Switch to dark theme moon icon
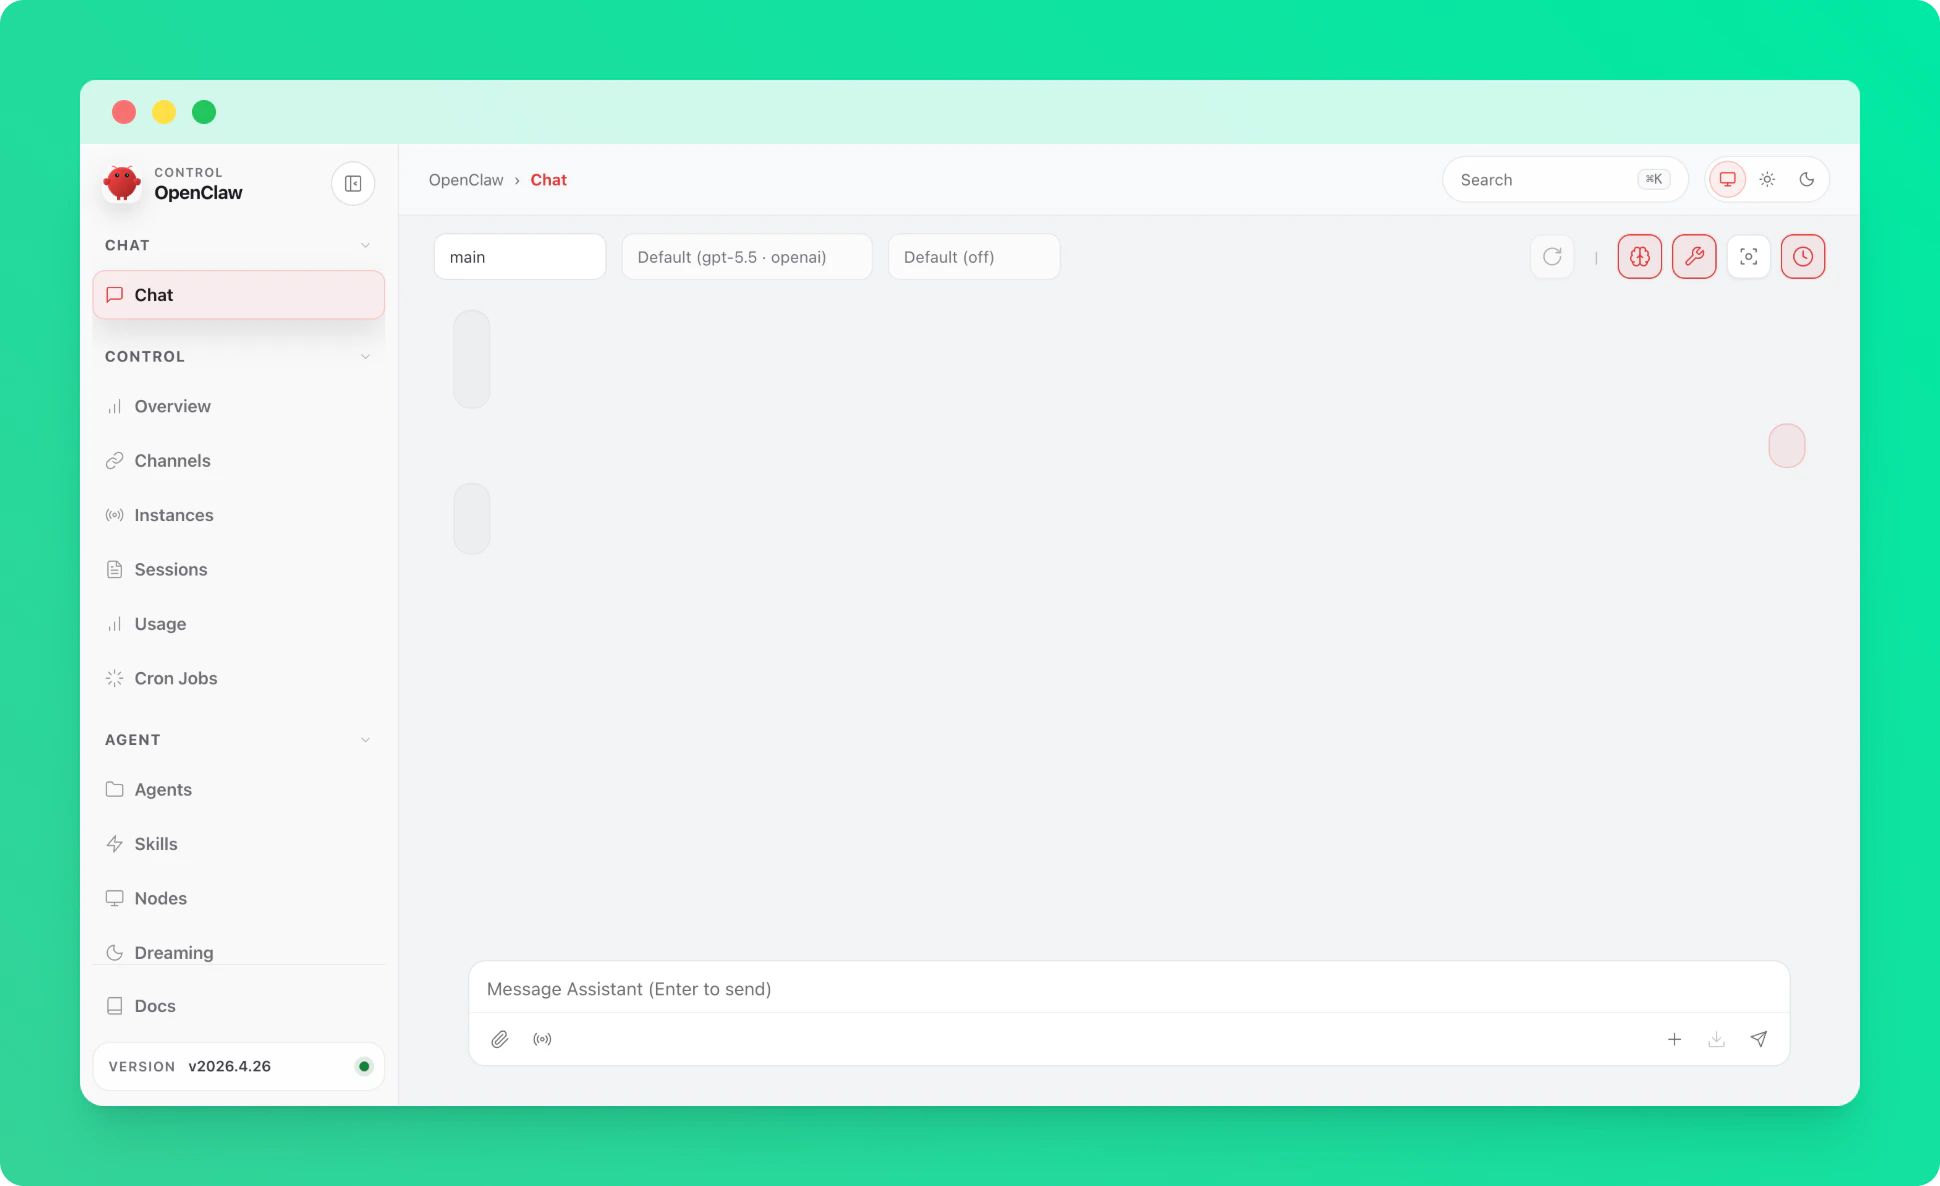Screen dimensions: 1940x1186 (x=1806, y=180)
